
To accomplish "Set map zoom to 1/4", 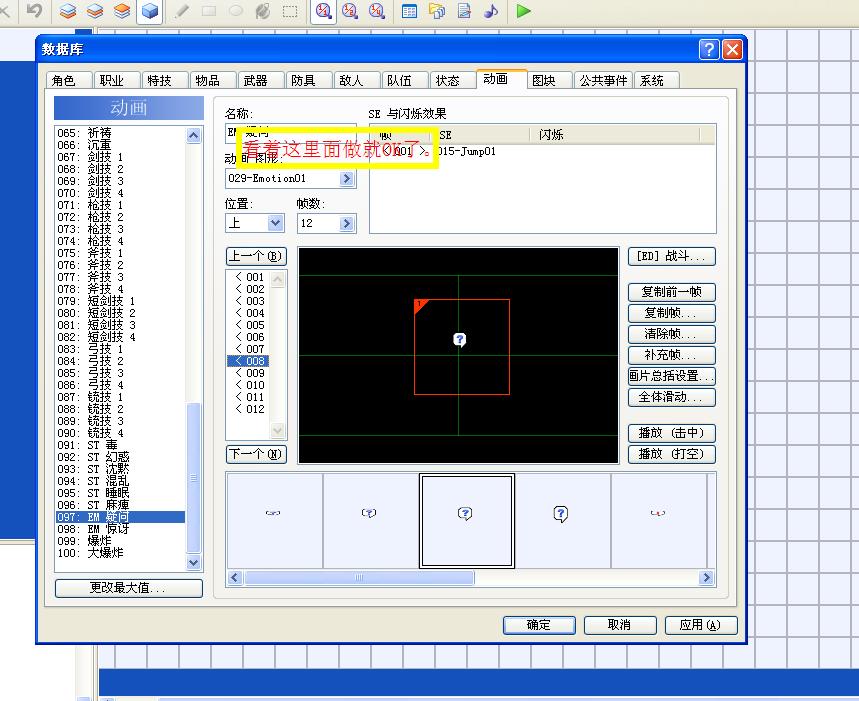I will tap(376, 11).
